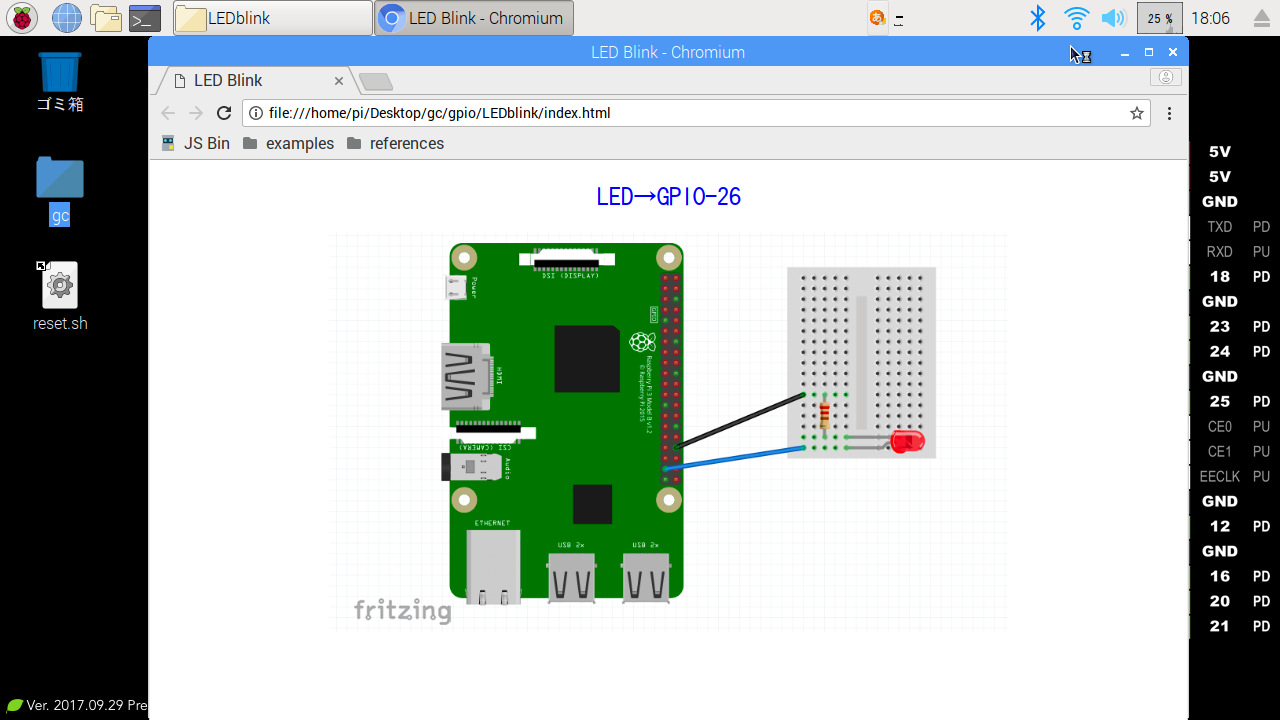The height and width of the screenshot is (720, 1280).
Task: Reload the LED Blink page
Action: 224,113
